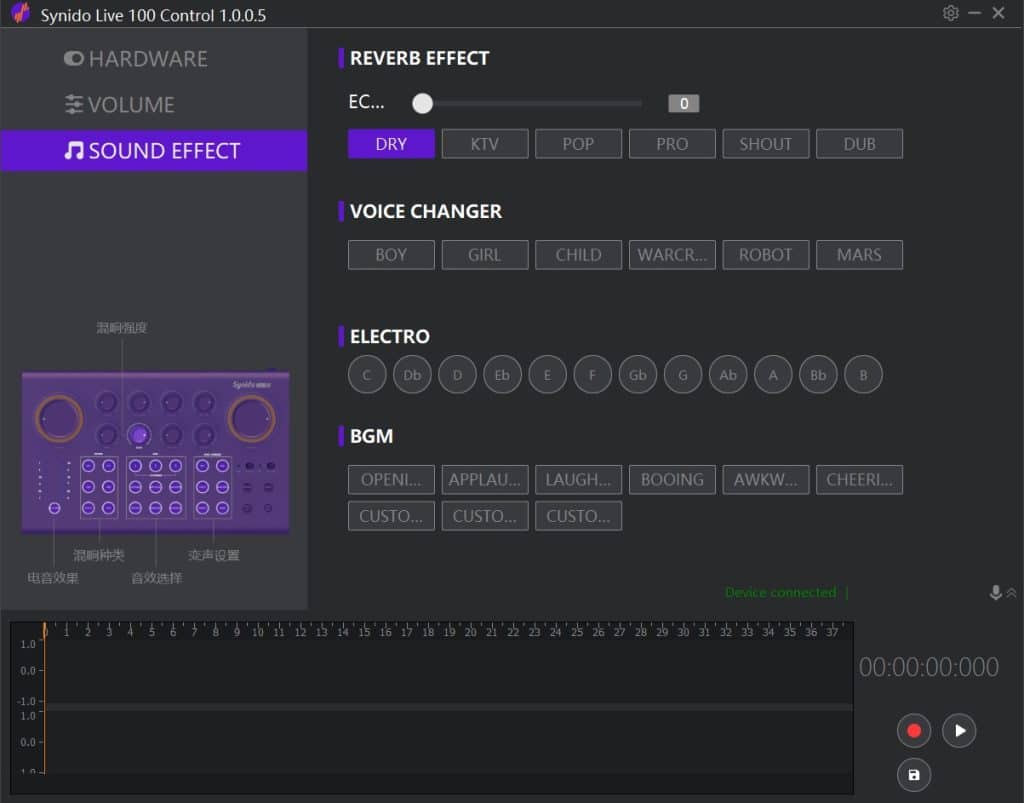Viewport: 1024px width, 803px height.
Task: Save the recording with the disk icon
Action: click(x=914, y=775)
